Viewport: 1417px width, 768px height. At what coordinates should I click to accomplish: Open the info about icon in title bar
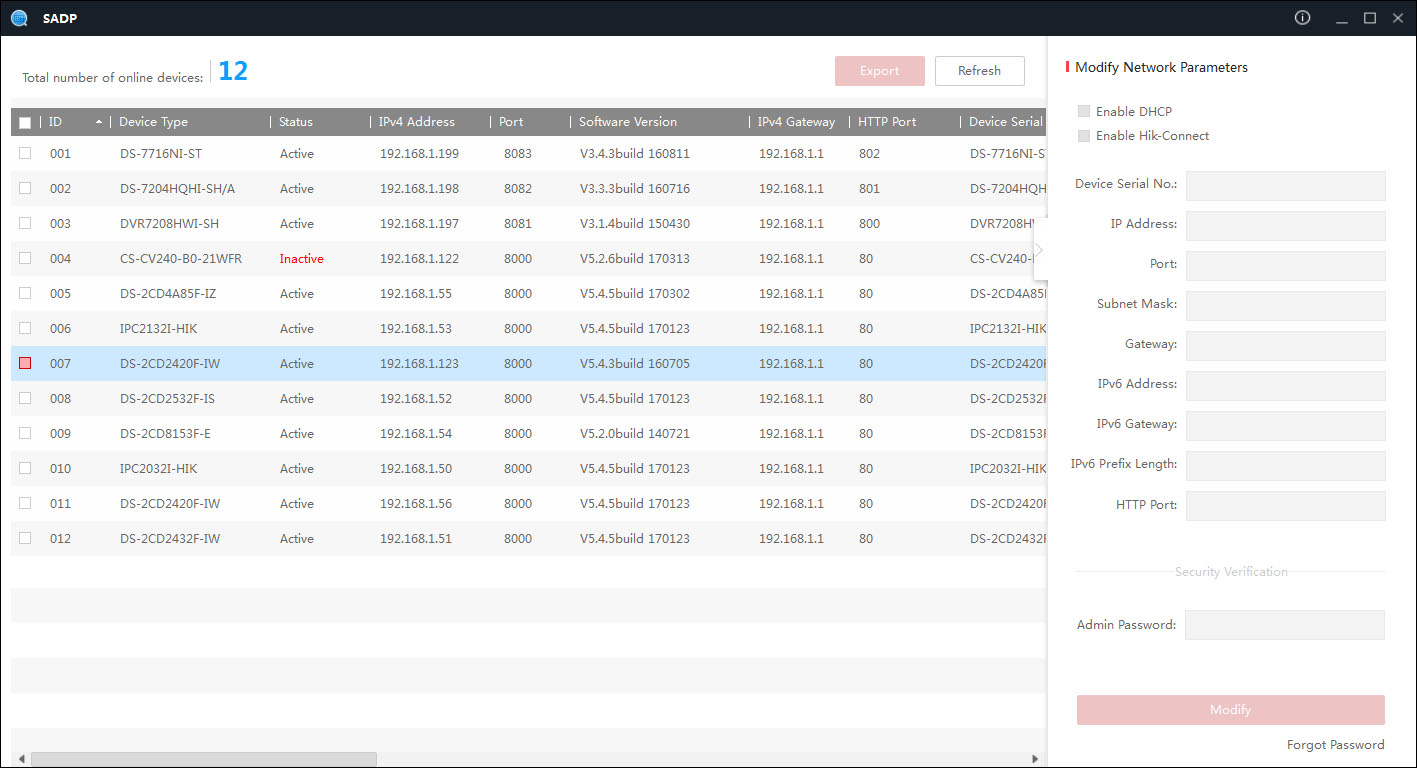click(1302, 18)
